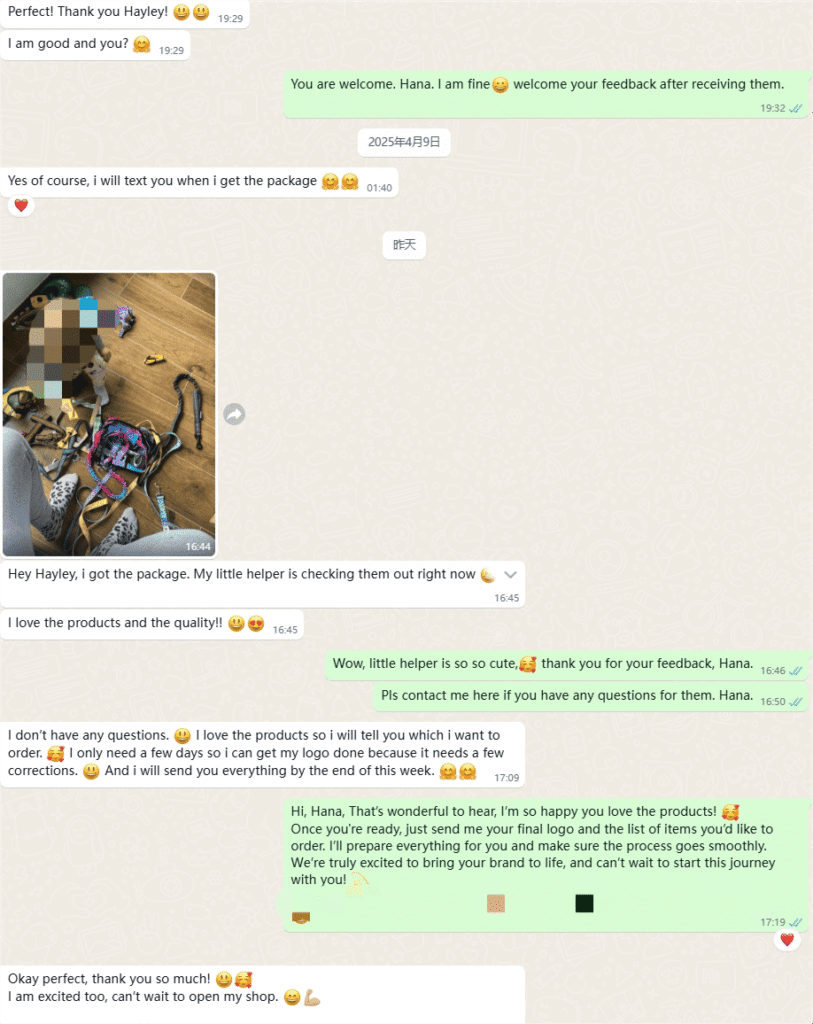Click the 'I don't have any questions' message
This screenshot has height=1024, width=813.
(x=263, y=754)
